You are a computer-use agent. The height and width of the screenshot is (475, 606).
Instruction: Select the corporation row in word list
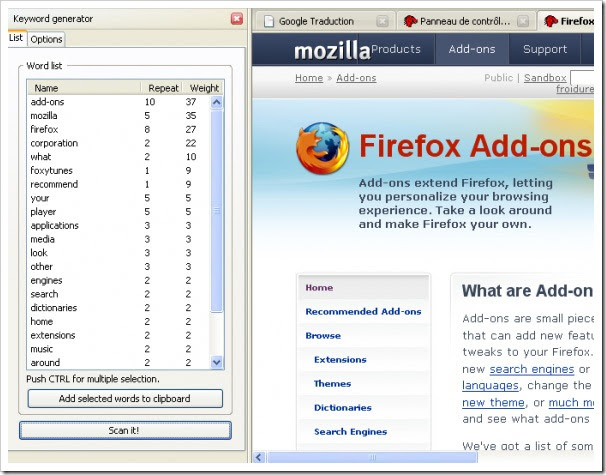tap(119, 143)
